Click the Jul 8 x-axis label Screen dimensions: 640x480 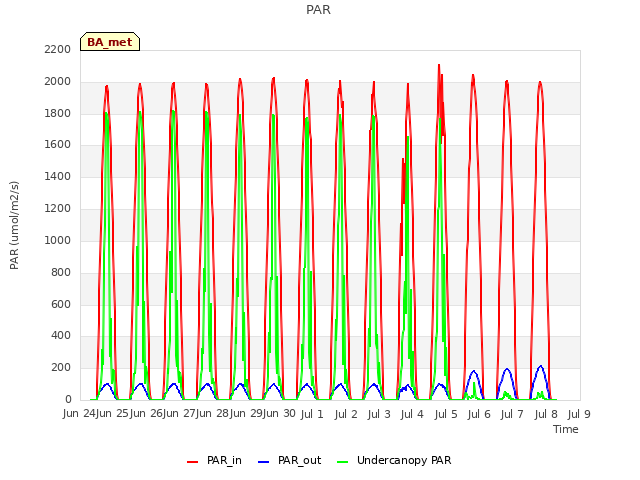point(546,414)
